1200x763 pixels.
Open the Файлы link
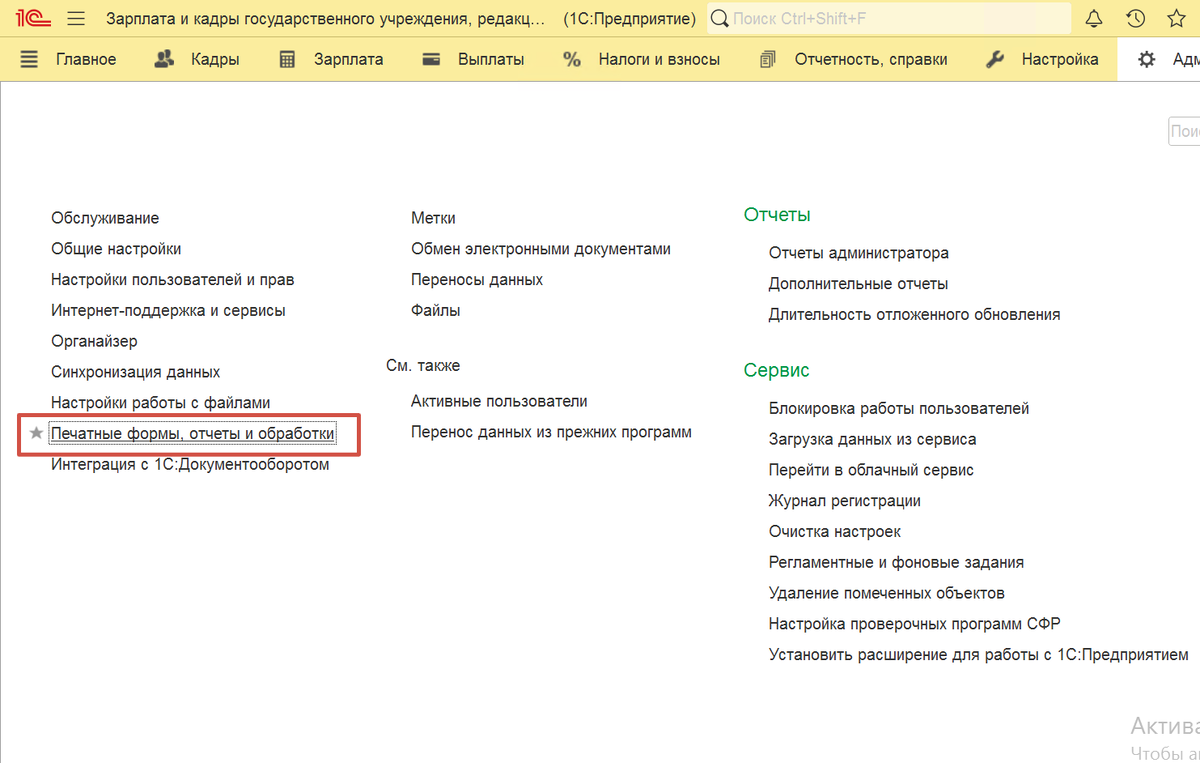(x=436, y=311)
